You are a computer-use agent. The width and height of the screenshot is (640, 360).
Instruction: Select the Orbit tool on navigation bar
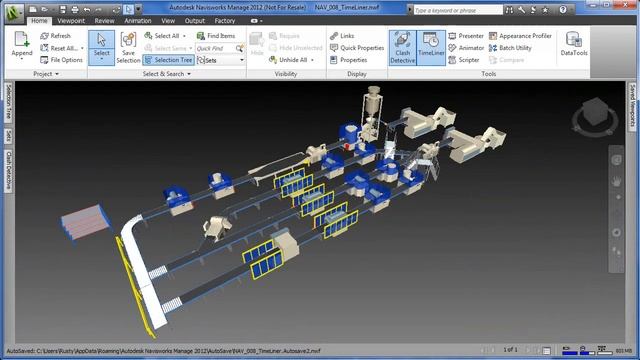616,233
